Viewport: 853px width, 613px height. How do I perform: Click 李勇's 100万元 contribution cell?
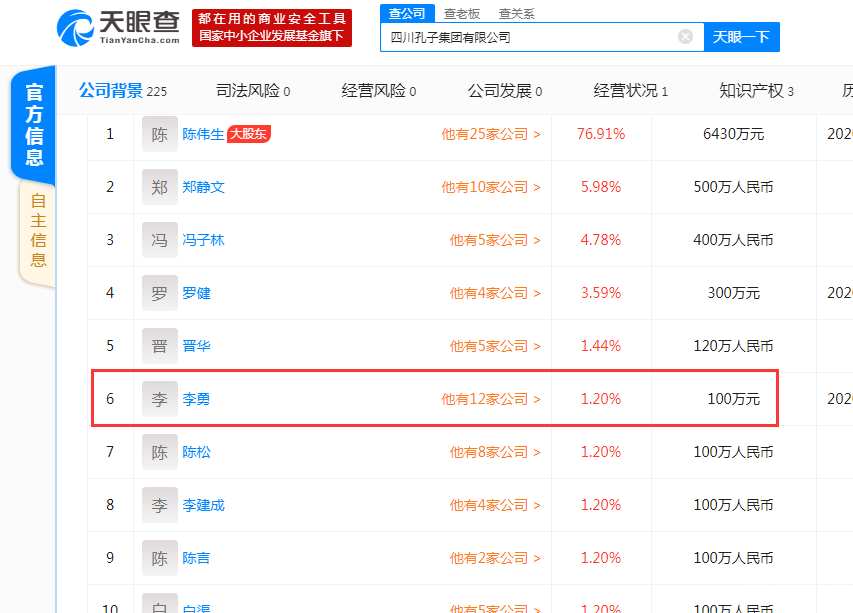(x=733, y=399)
